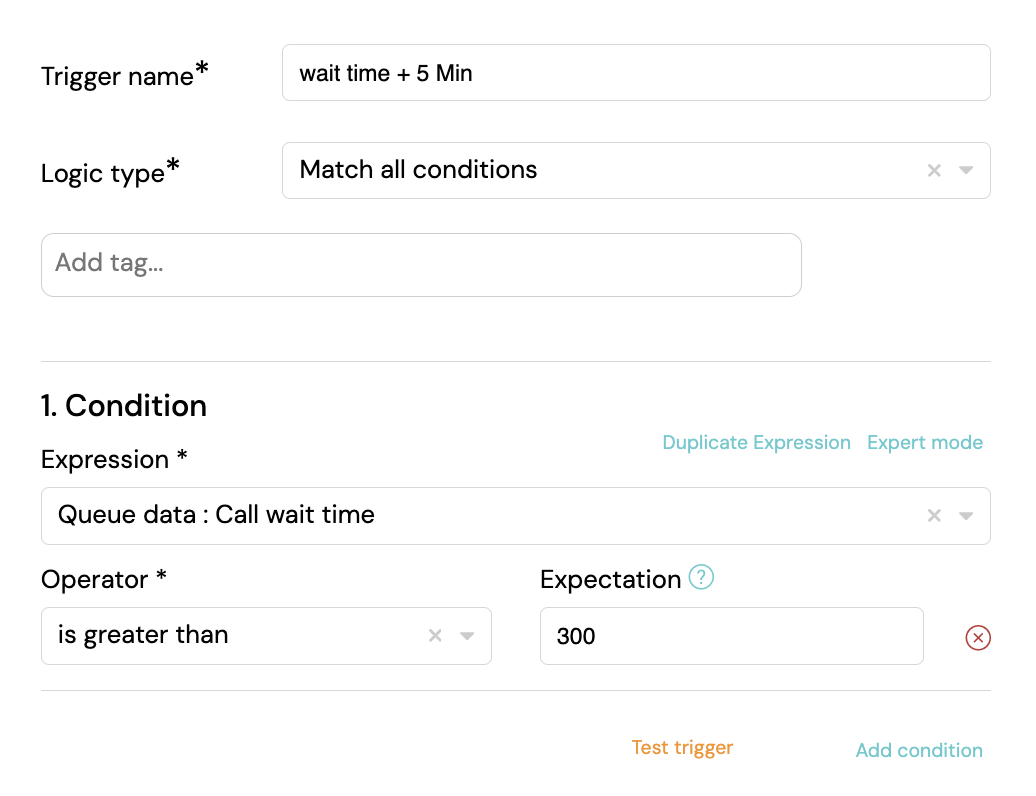
Task: Click the Expectation field with 300
Action: tap(731, 635)
